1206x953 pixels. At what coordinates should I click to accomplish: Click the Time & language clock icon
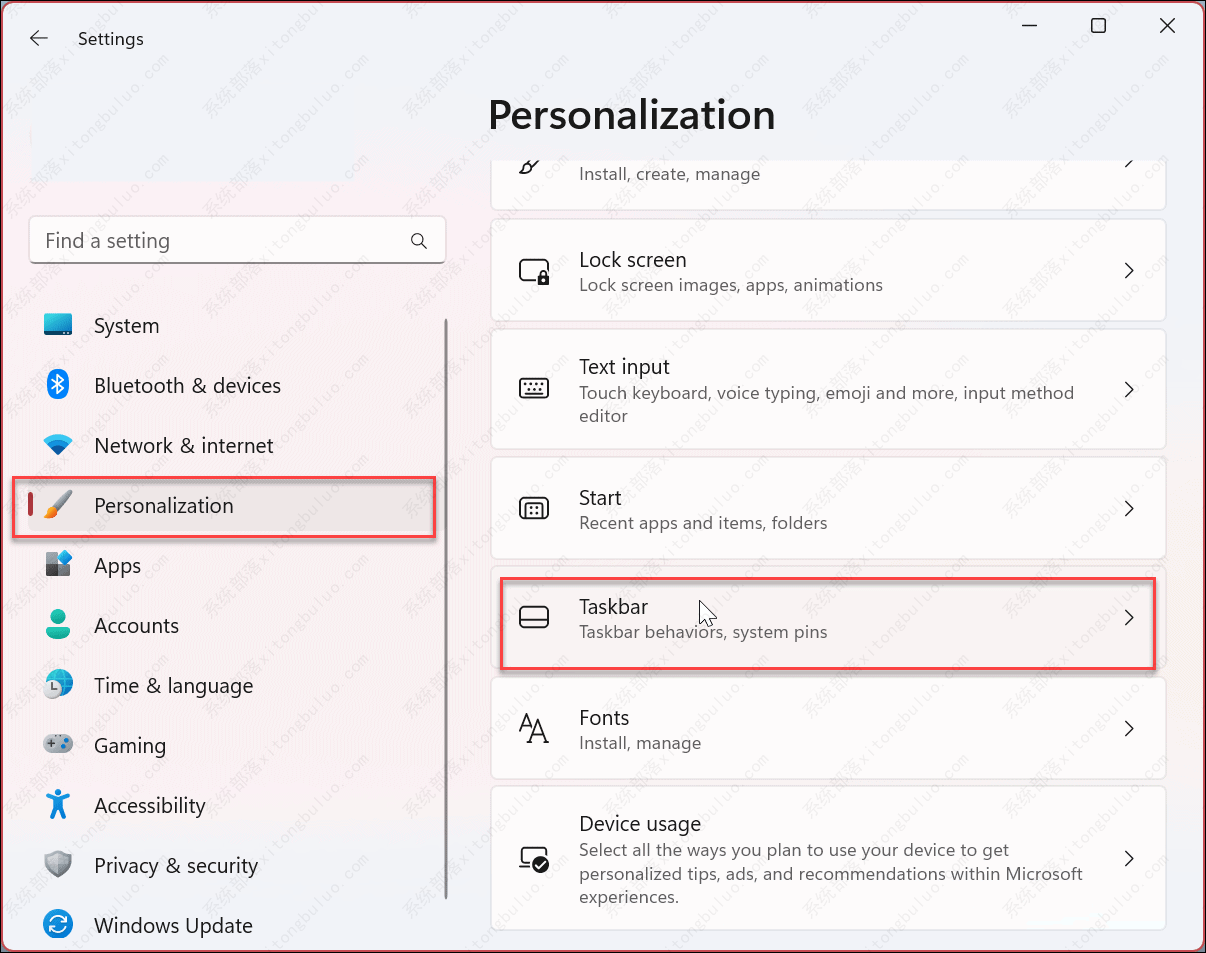click(57, 685)
